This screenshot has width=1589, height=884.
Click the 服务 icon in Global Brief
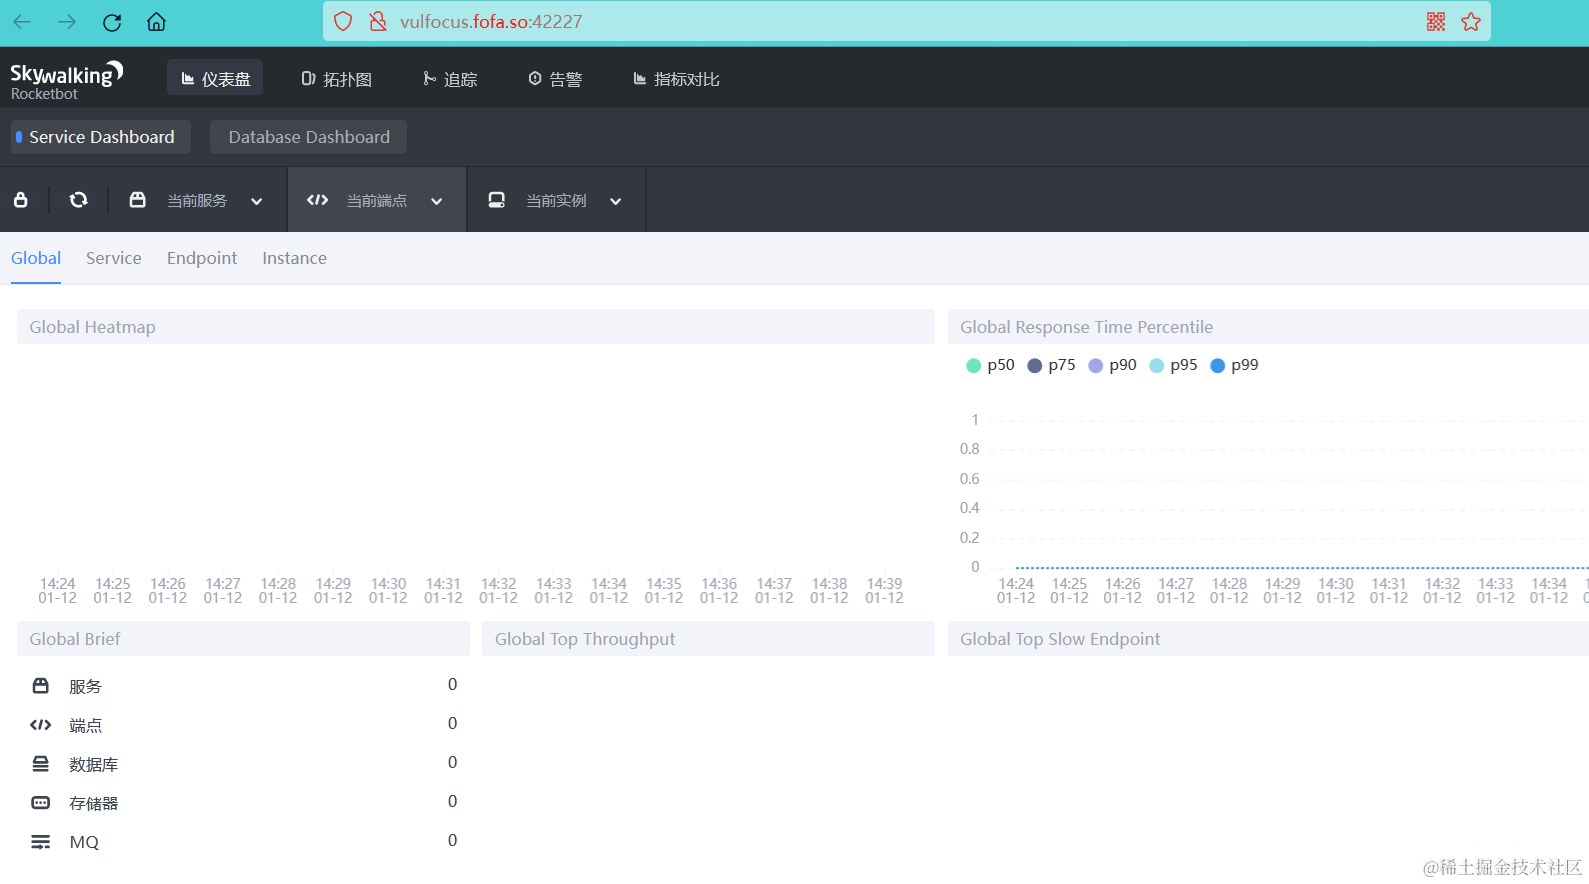coord(41,686)
